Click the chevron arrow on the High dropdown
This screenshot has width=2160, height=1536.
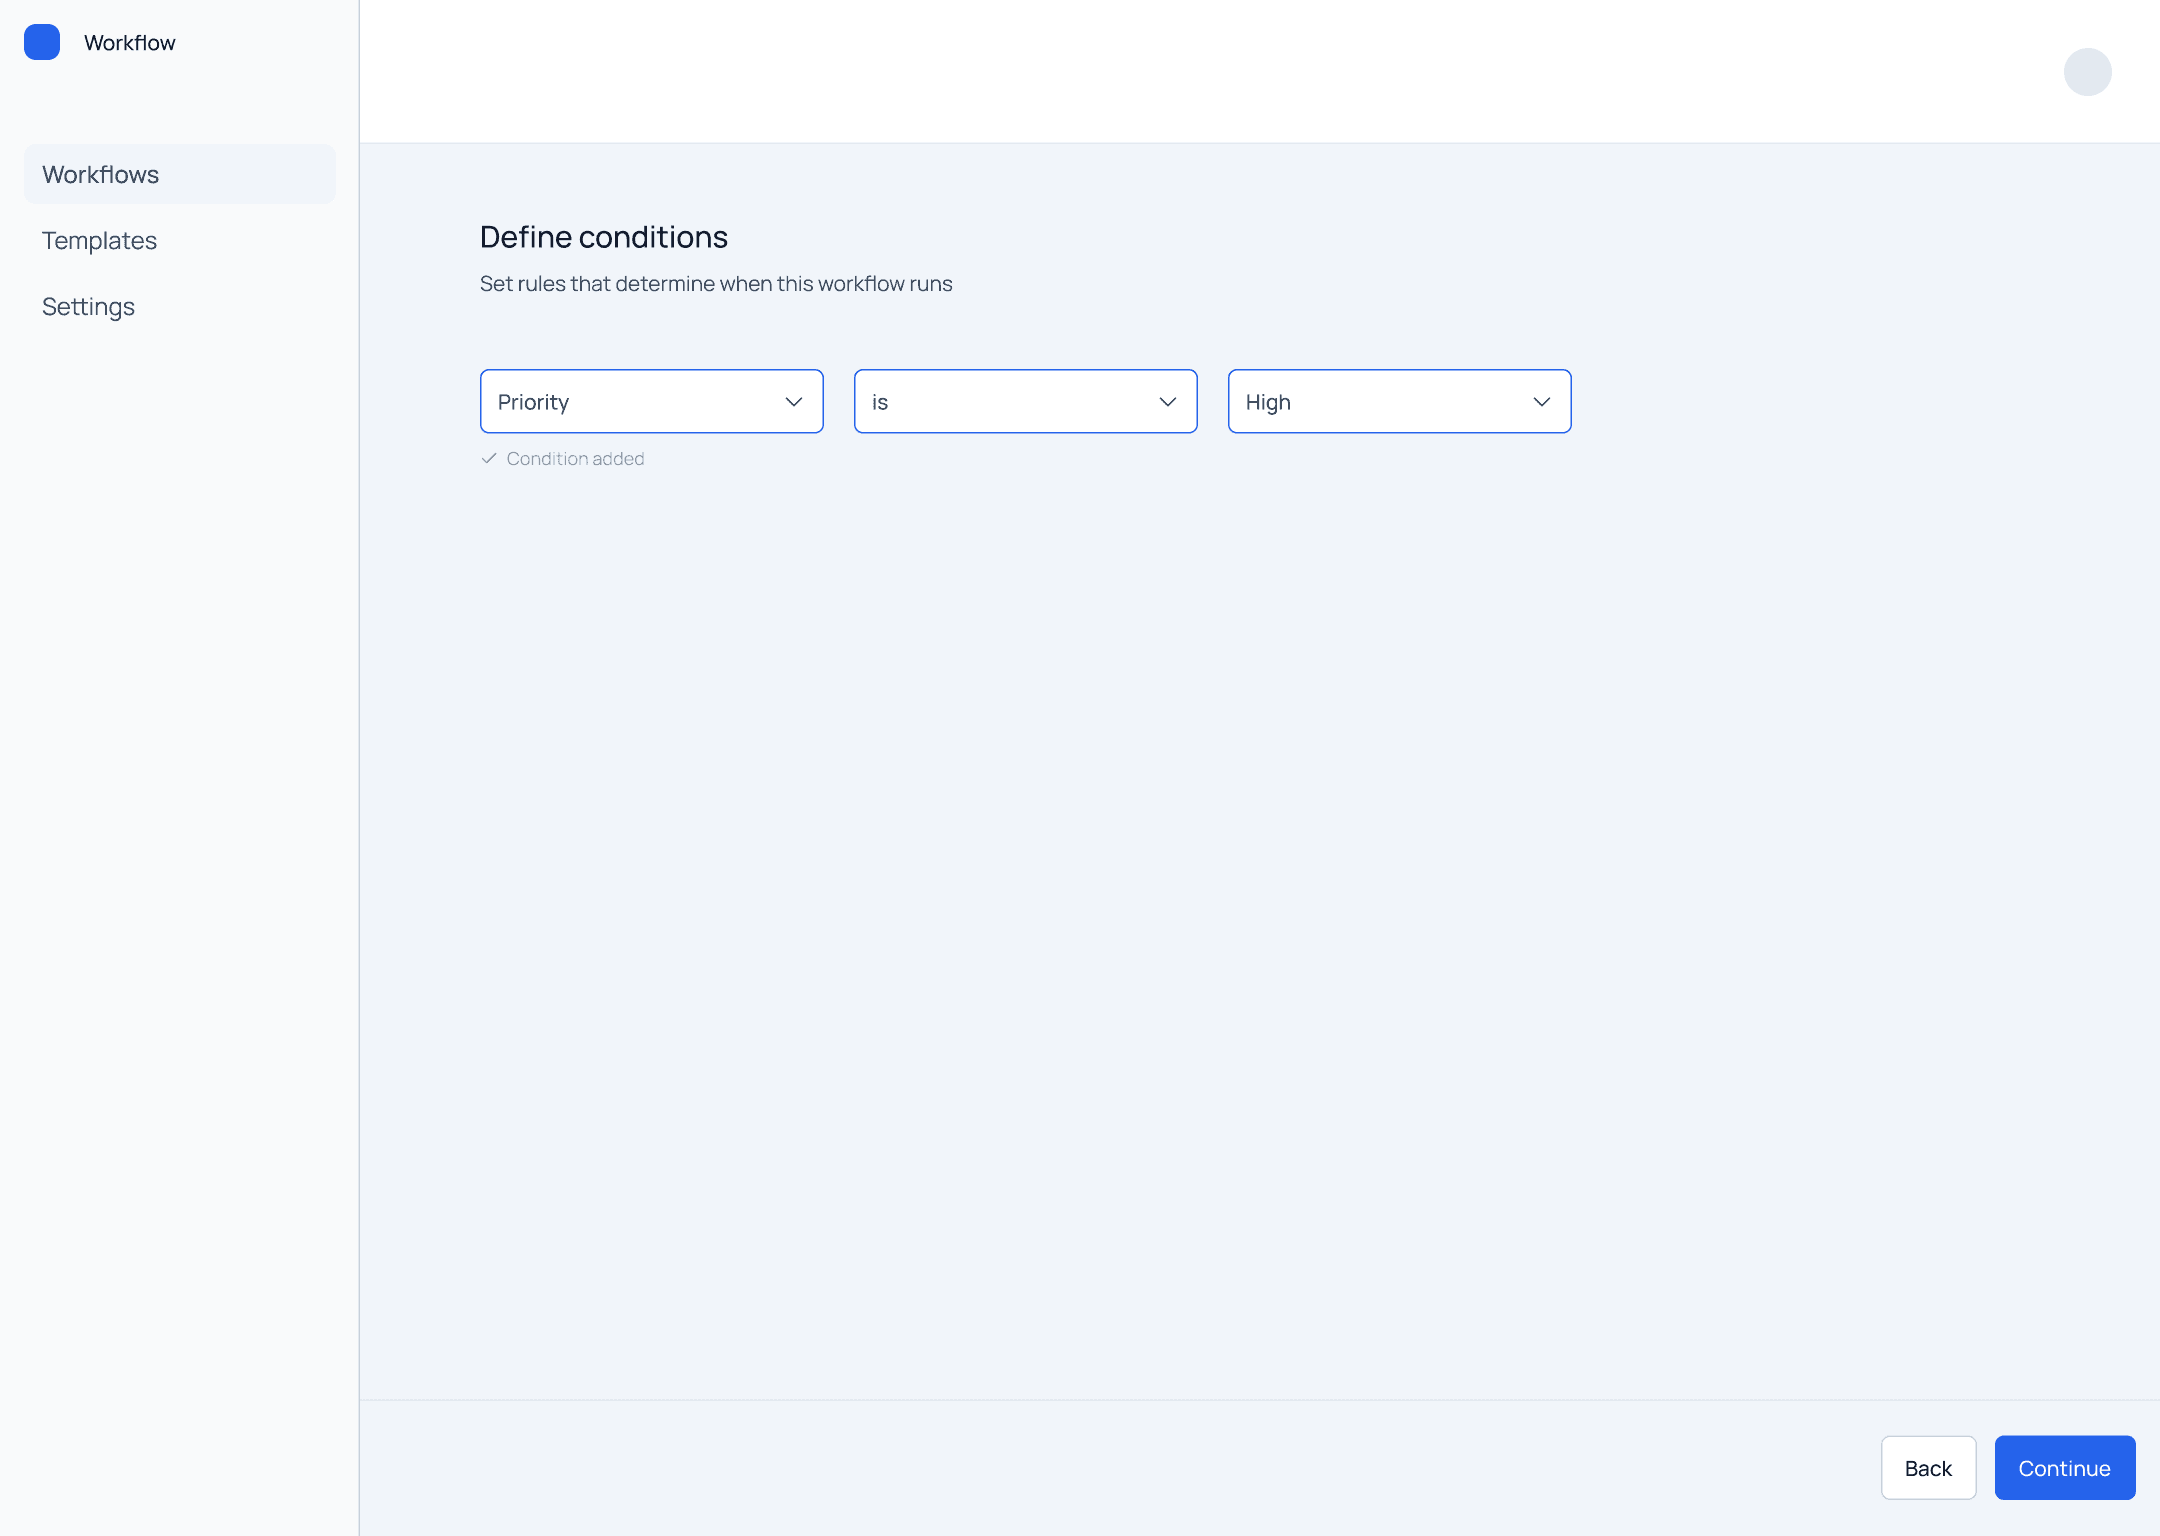pos(1541,402)
